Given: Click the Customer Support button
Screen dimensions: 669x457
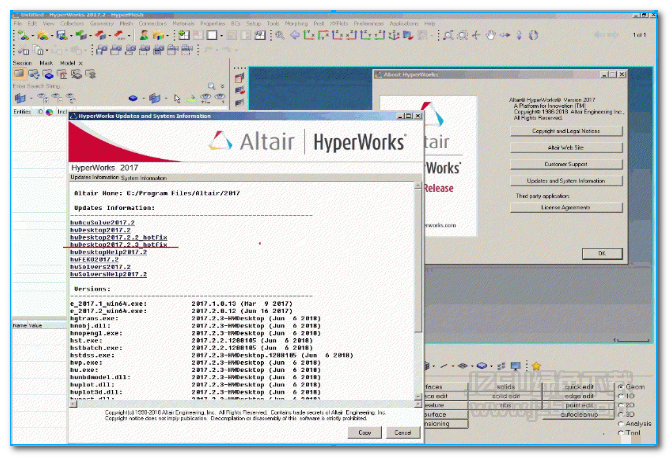Looking at the screenshot, I should pos(566,164).
